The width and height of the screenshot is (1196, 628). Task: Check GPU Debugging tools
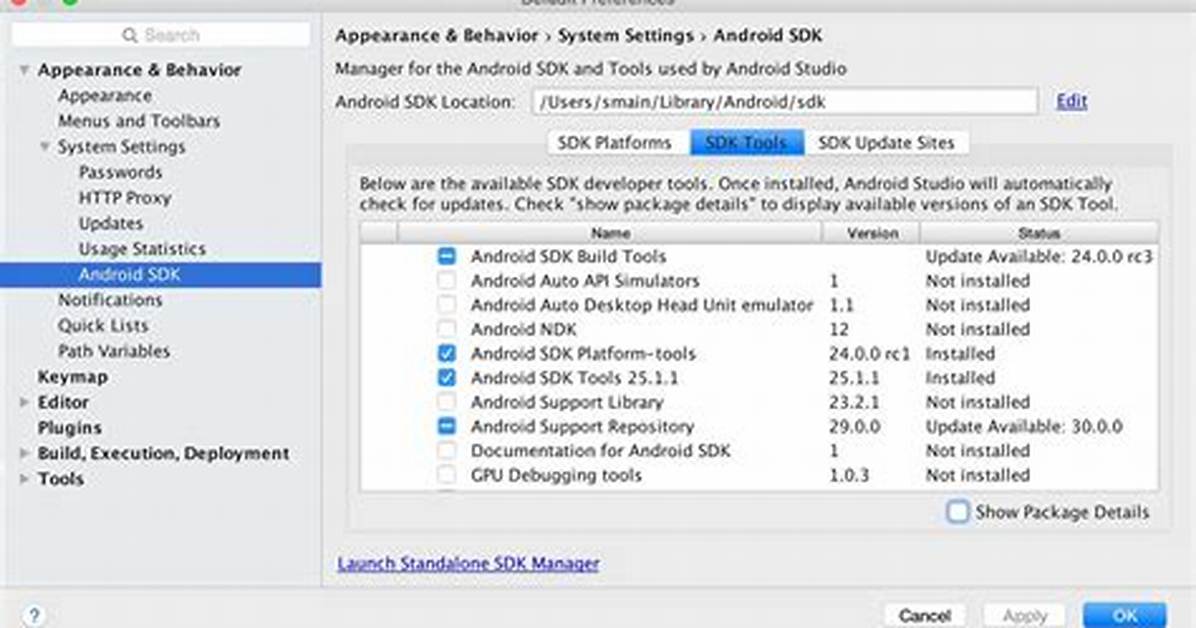click(x=446, y=475)
